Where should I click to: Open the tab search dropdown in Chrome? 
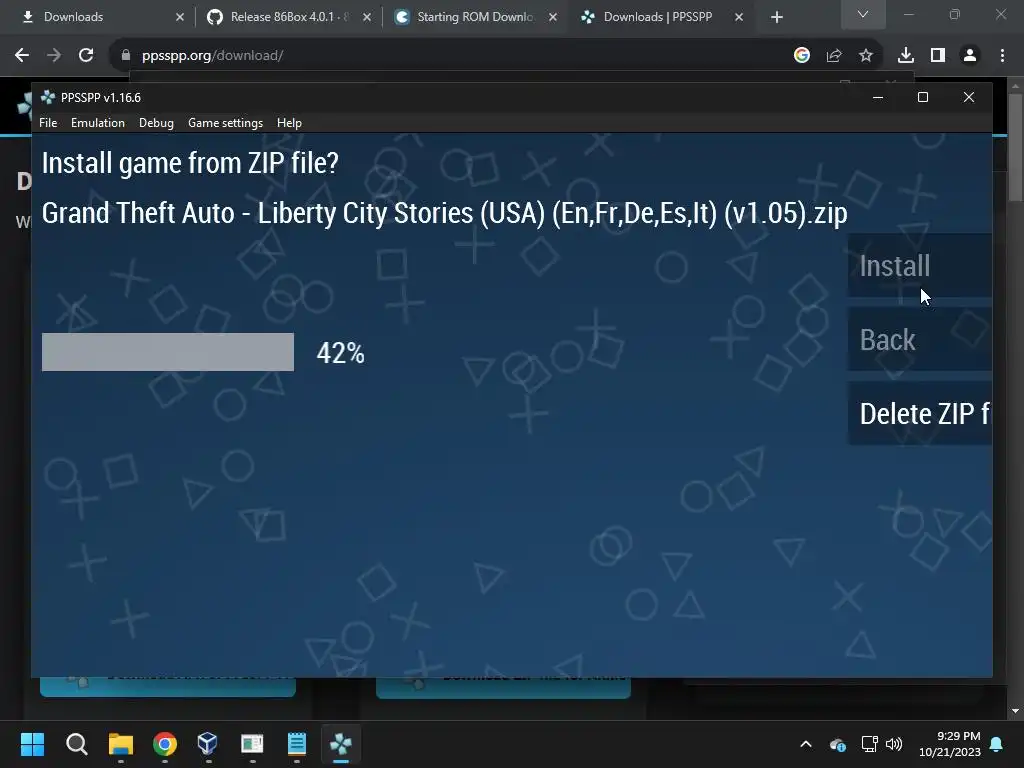pyautogui.click(x=863, y=14)
